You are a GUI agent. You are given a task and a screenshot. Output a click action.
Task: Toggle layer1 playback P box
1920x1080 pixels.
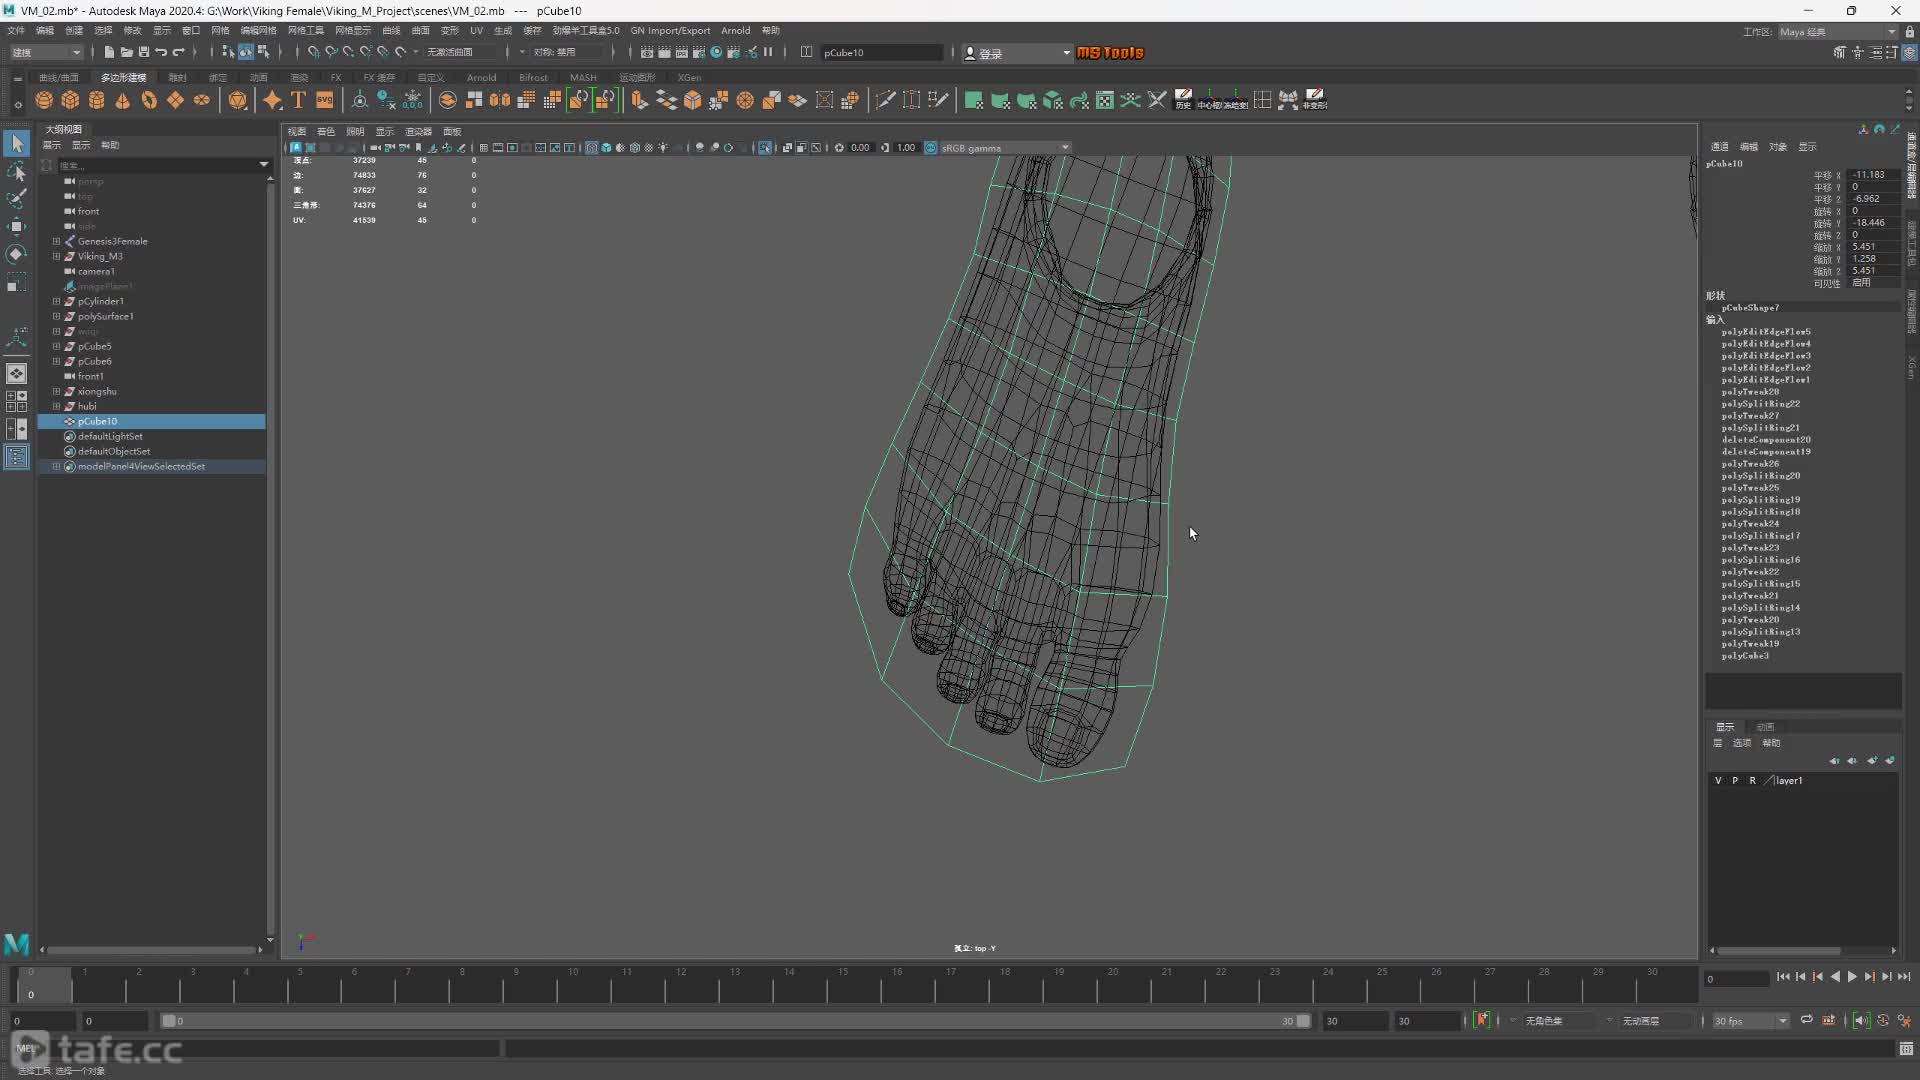(x=1735, y=781)
